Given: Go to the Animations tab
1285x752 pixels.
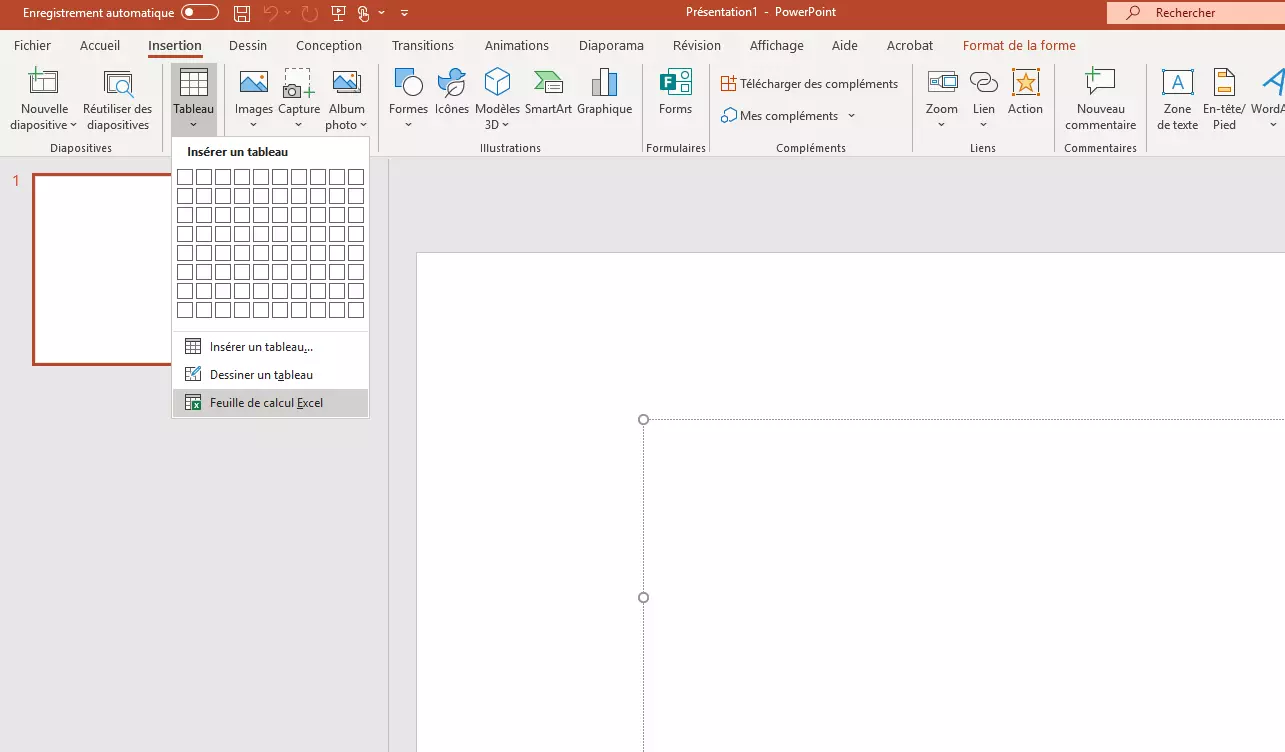Looking at the screenshot, I should (517, 45).
